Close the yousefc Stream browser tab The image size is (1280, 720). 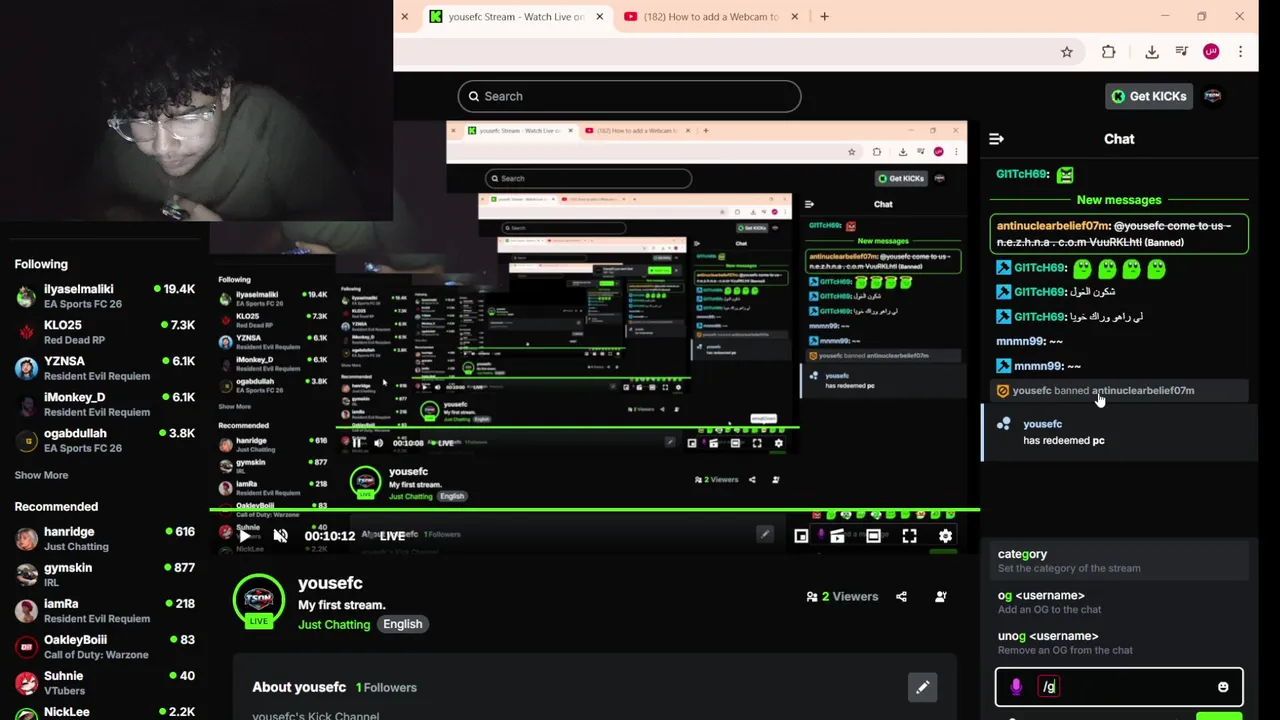click(x=599, y=16)
